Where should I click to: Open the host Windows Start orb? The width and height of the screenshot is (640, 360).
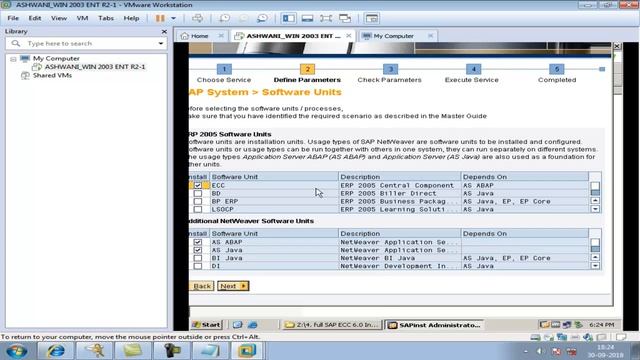point(17,351)
